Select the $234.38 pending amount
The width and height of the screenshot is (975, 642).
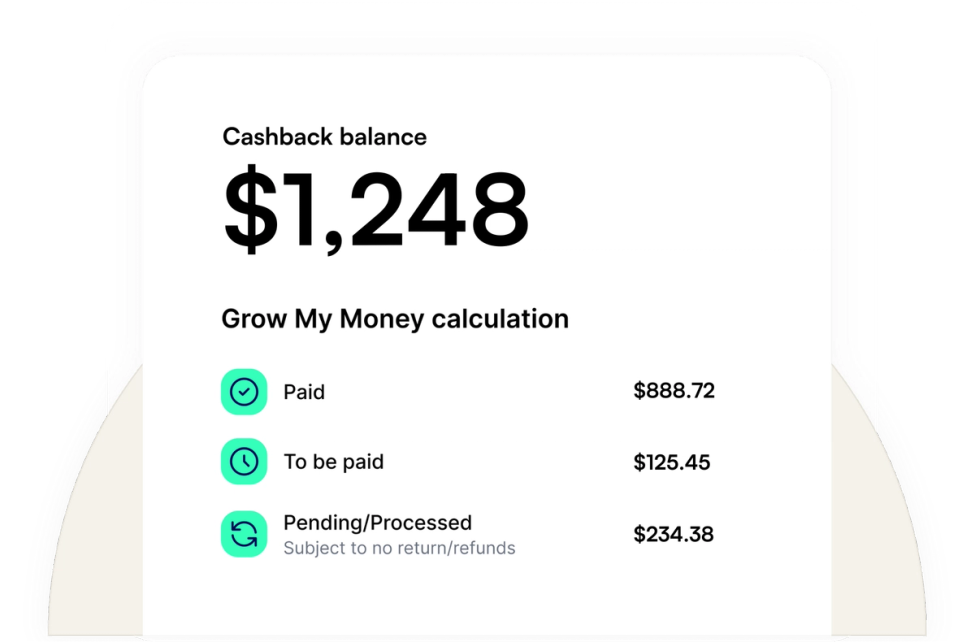(674, 534)
